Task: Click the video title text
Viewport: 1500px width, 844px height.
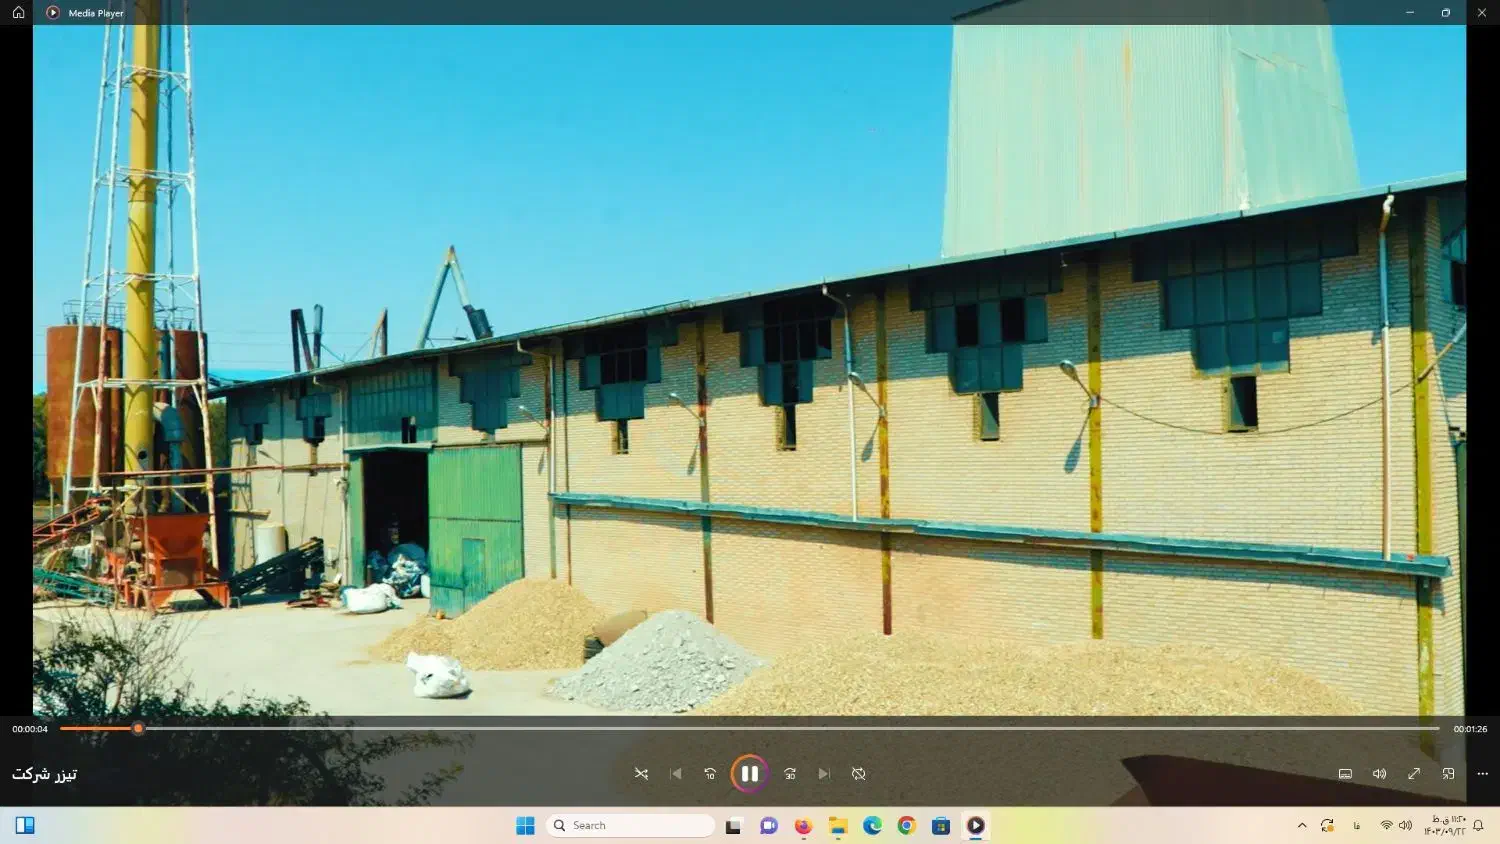Action: tap(44, 774)
